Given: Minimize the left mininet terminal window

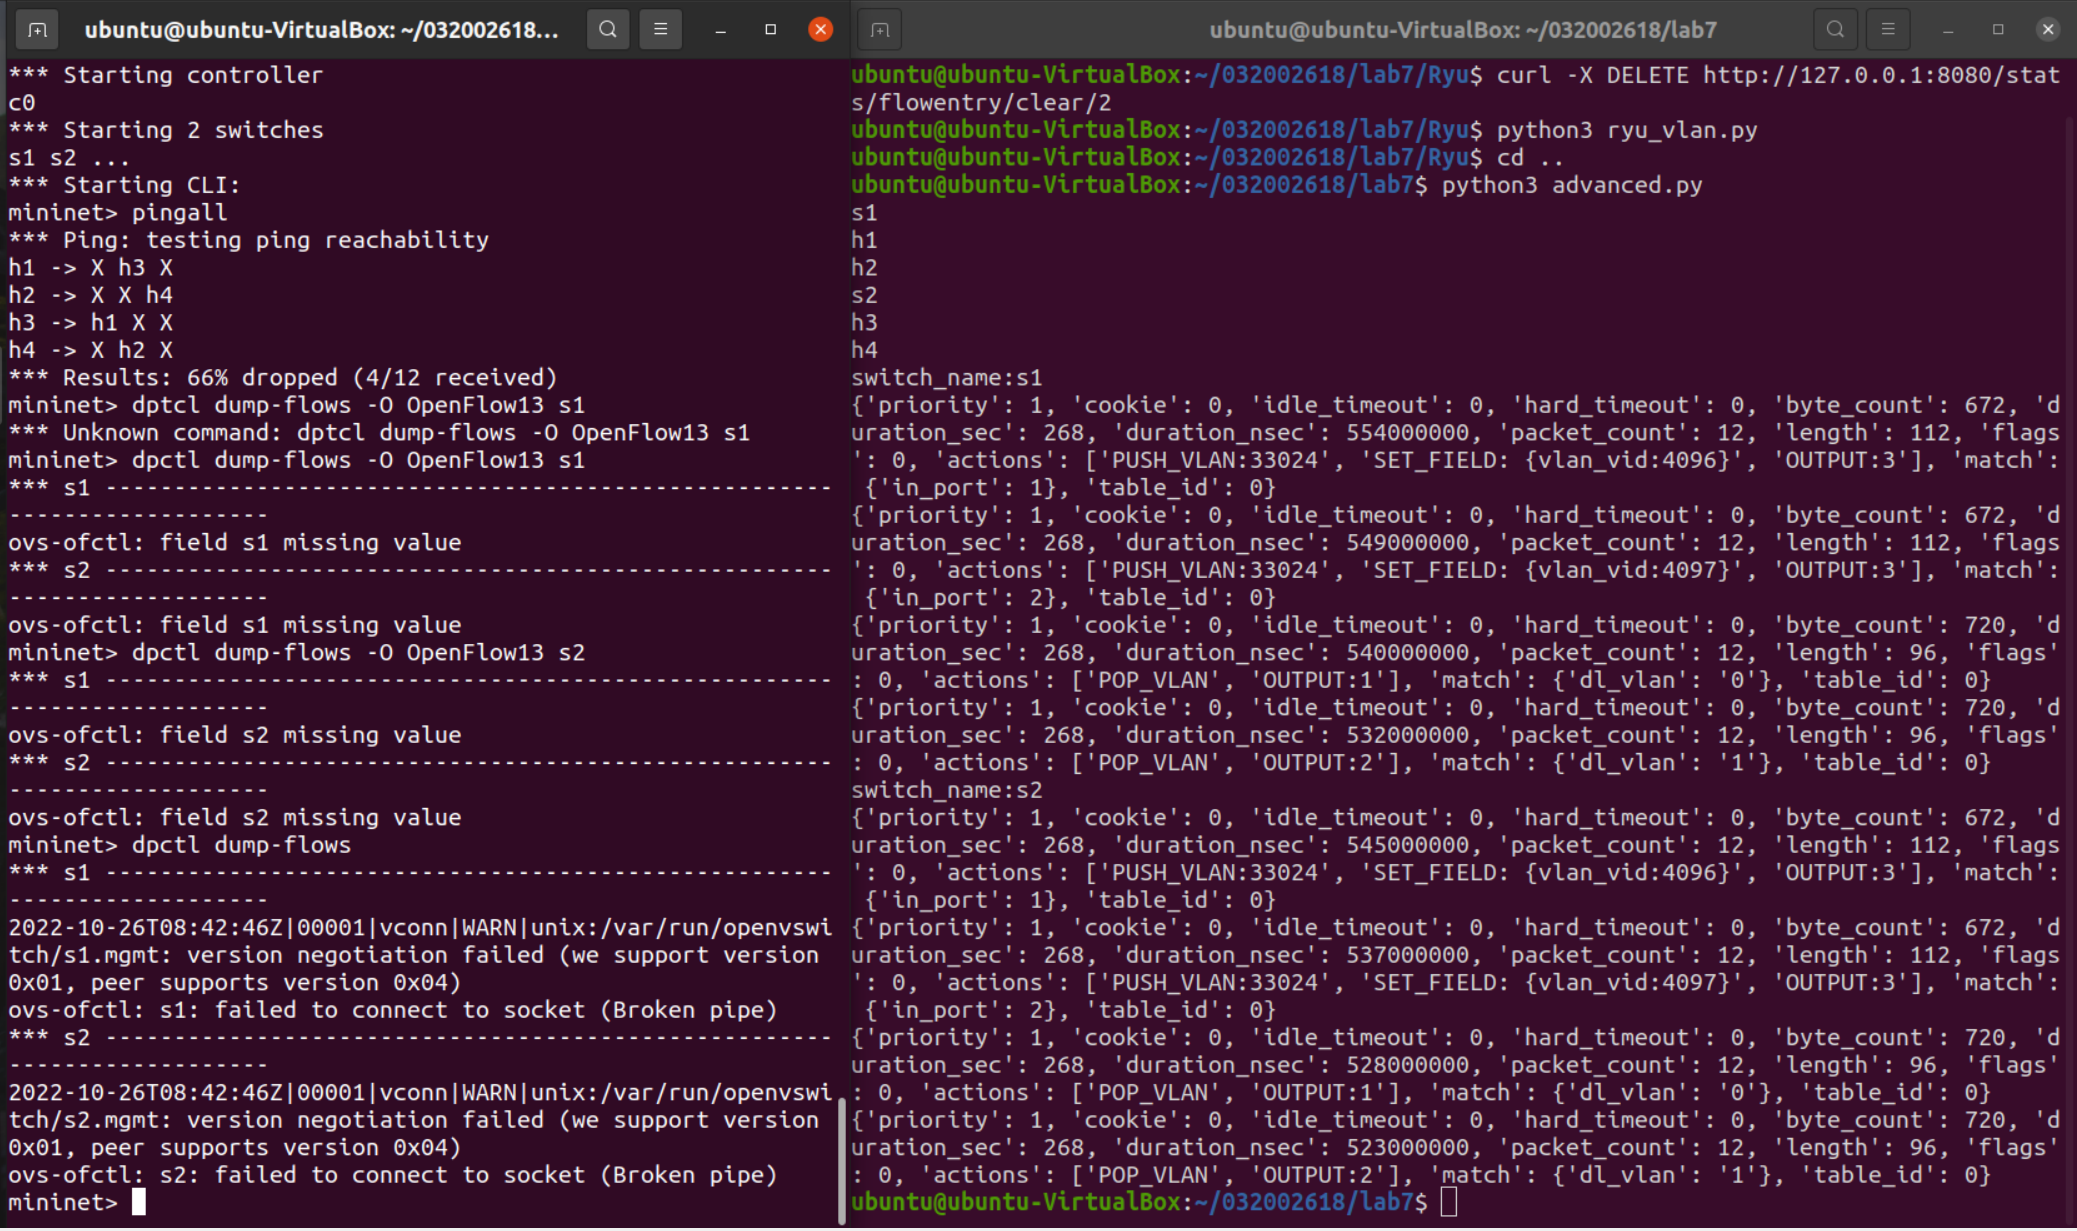Looking at the screenshot, I should [x=720, y=30].
